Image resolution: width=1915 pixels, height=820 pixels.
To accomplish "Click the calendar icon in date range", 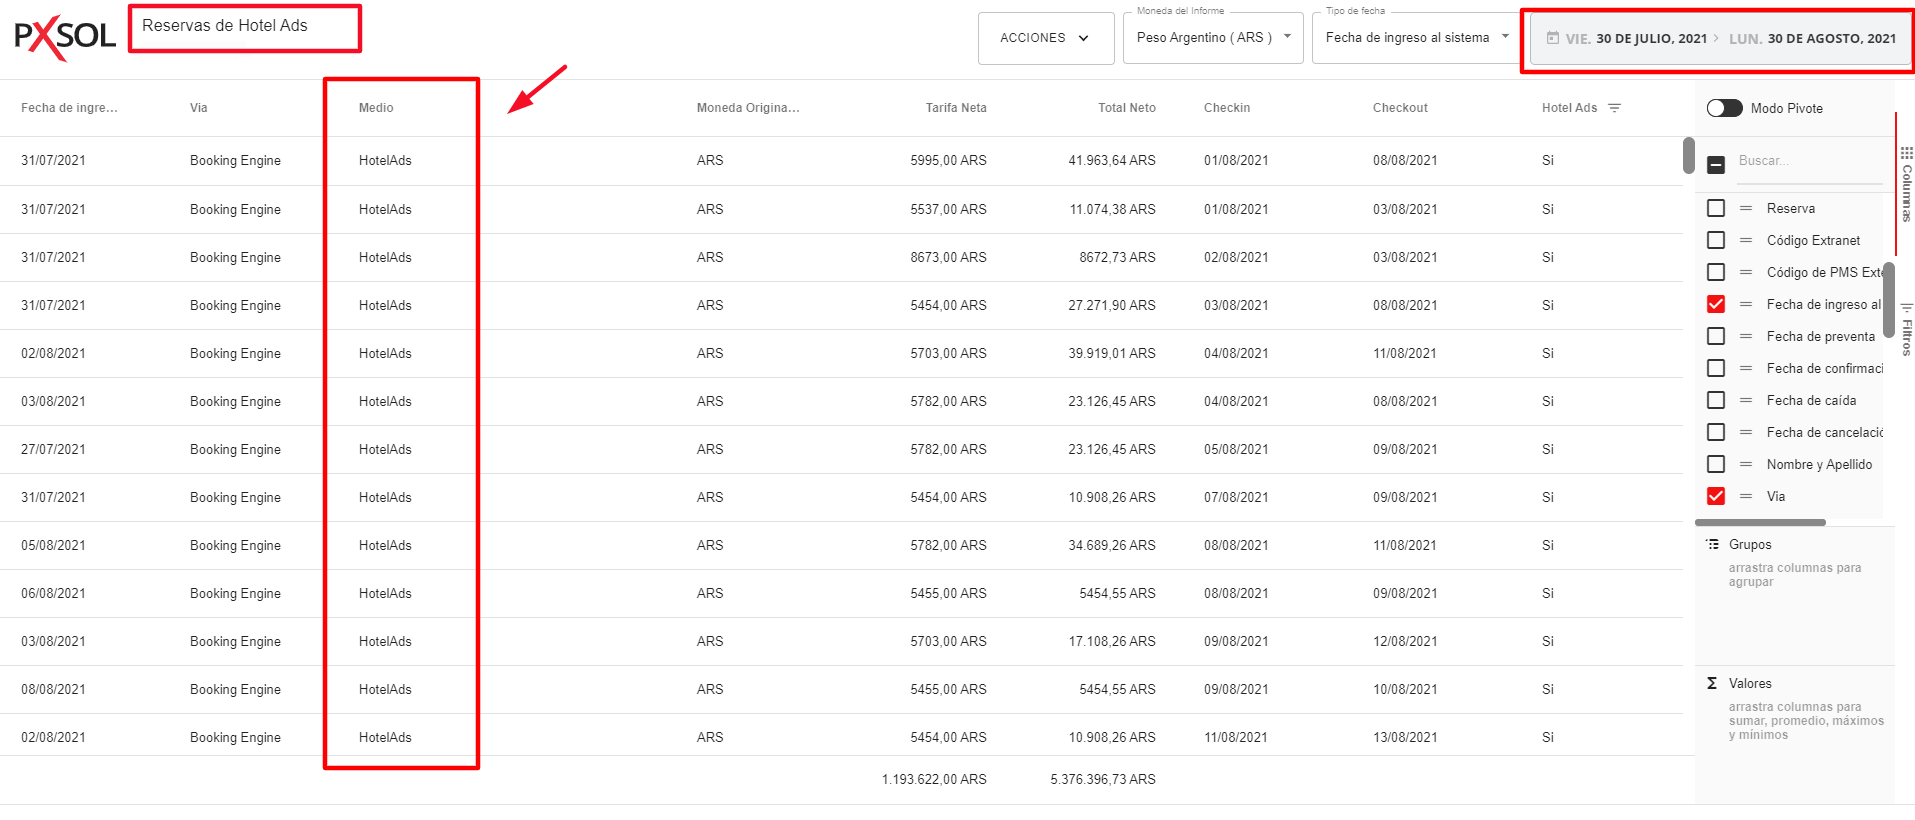I will tap(1552, 38).
